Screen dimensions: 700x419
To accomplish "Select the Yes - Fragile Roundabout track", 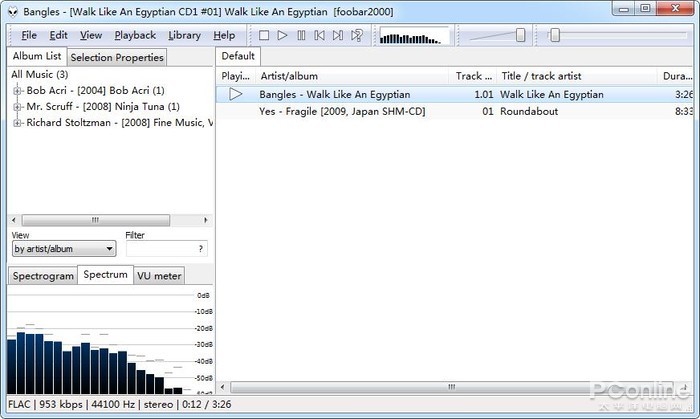I will click(454, 111).
